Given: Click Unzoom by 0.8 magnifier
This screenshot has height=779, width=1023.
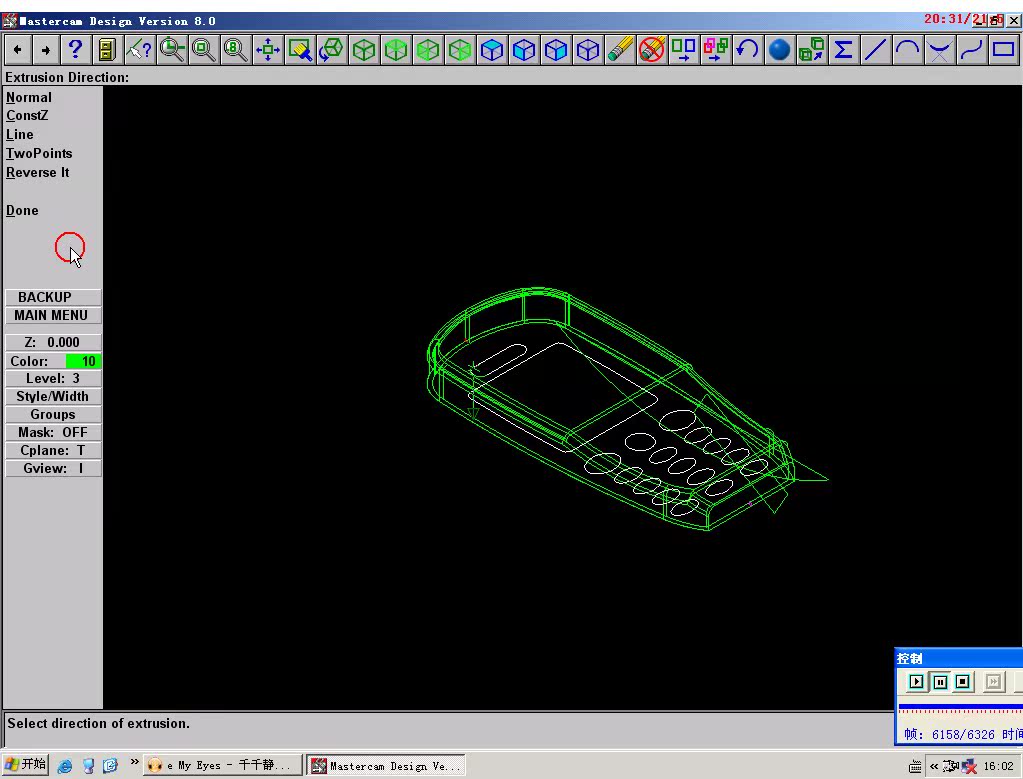Looking at the screenshot, I should [x=236, y=50].
